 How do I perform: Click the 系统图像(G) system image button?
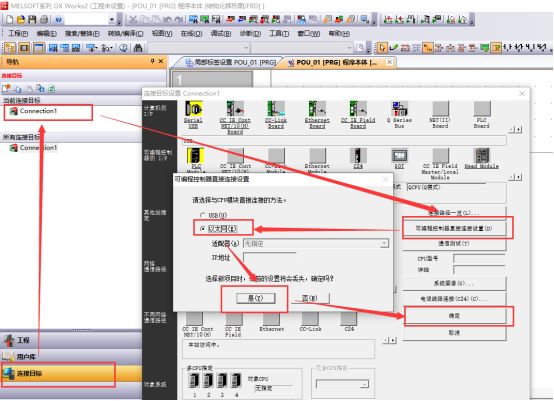[x=454, y=283]
